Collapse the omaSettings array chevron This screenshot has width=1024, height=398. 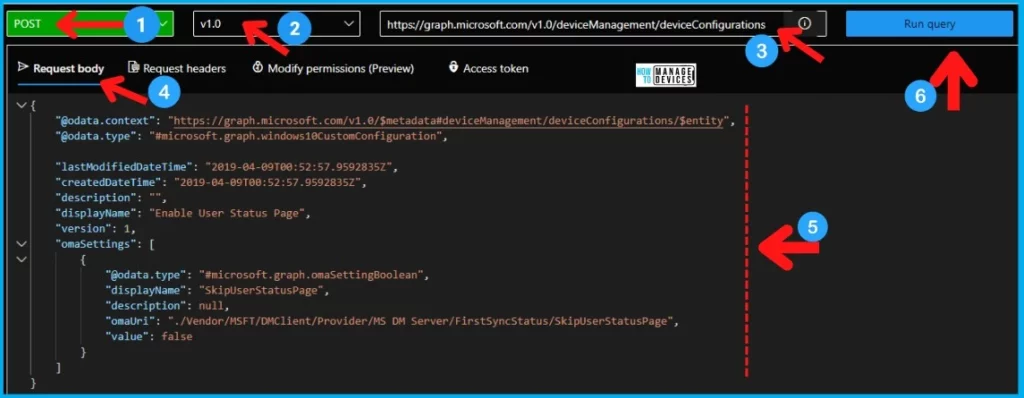coord(21,244)
